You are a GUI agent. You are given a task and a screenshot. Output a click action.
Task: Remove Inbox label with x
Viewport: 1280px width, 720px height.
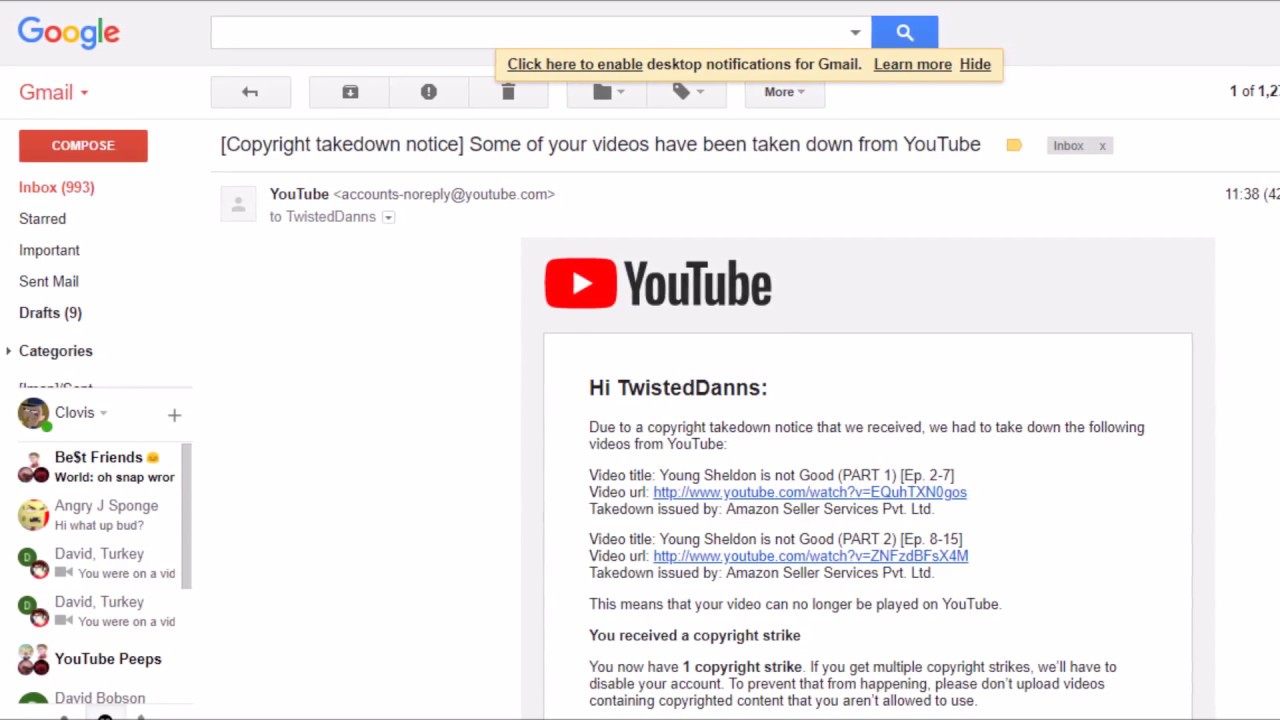(x=1102, y=146)
